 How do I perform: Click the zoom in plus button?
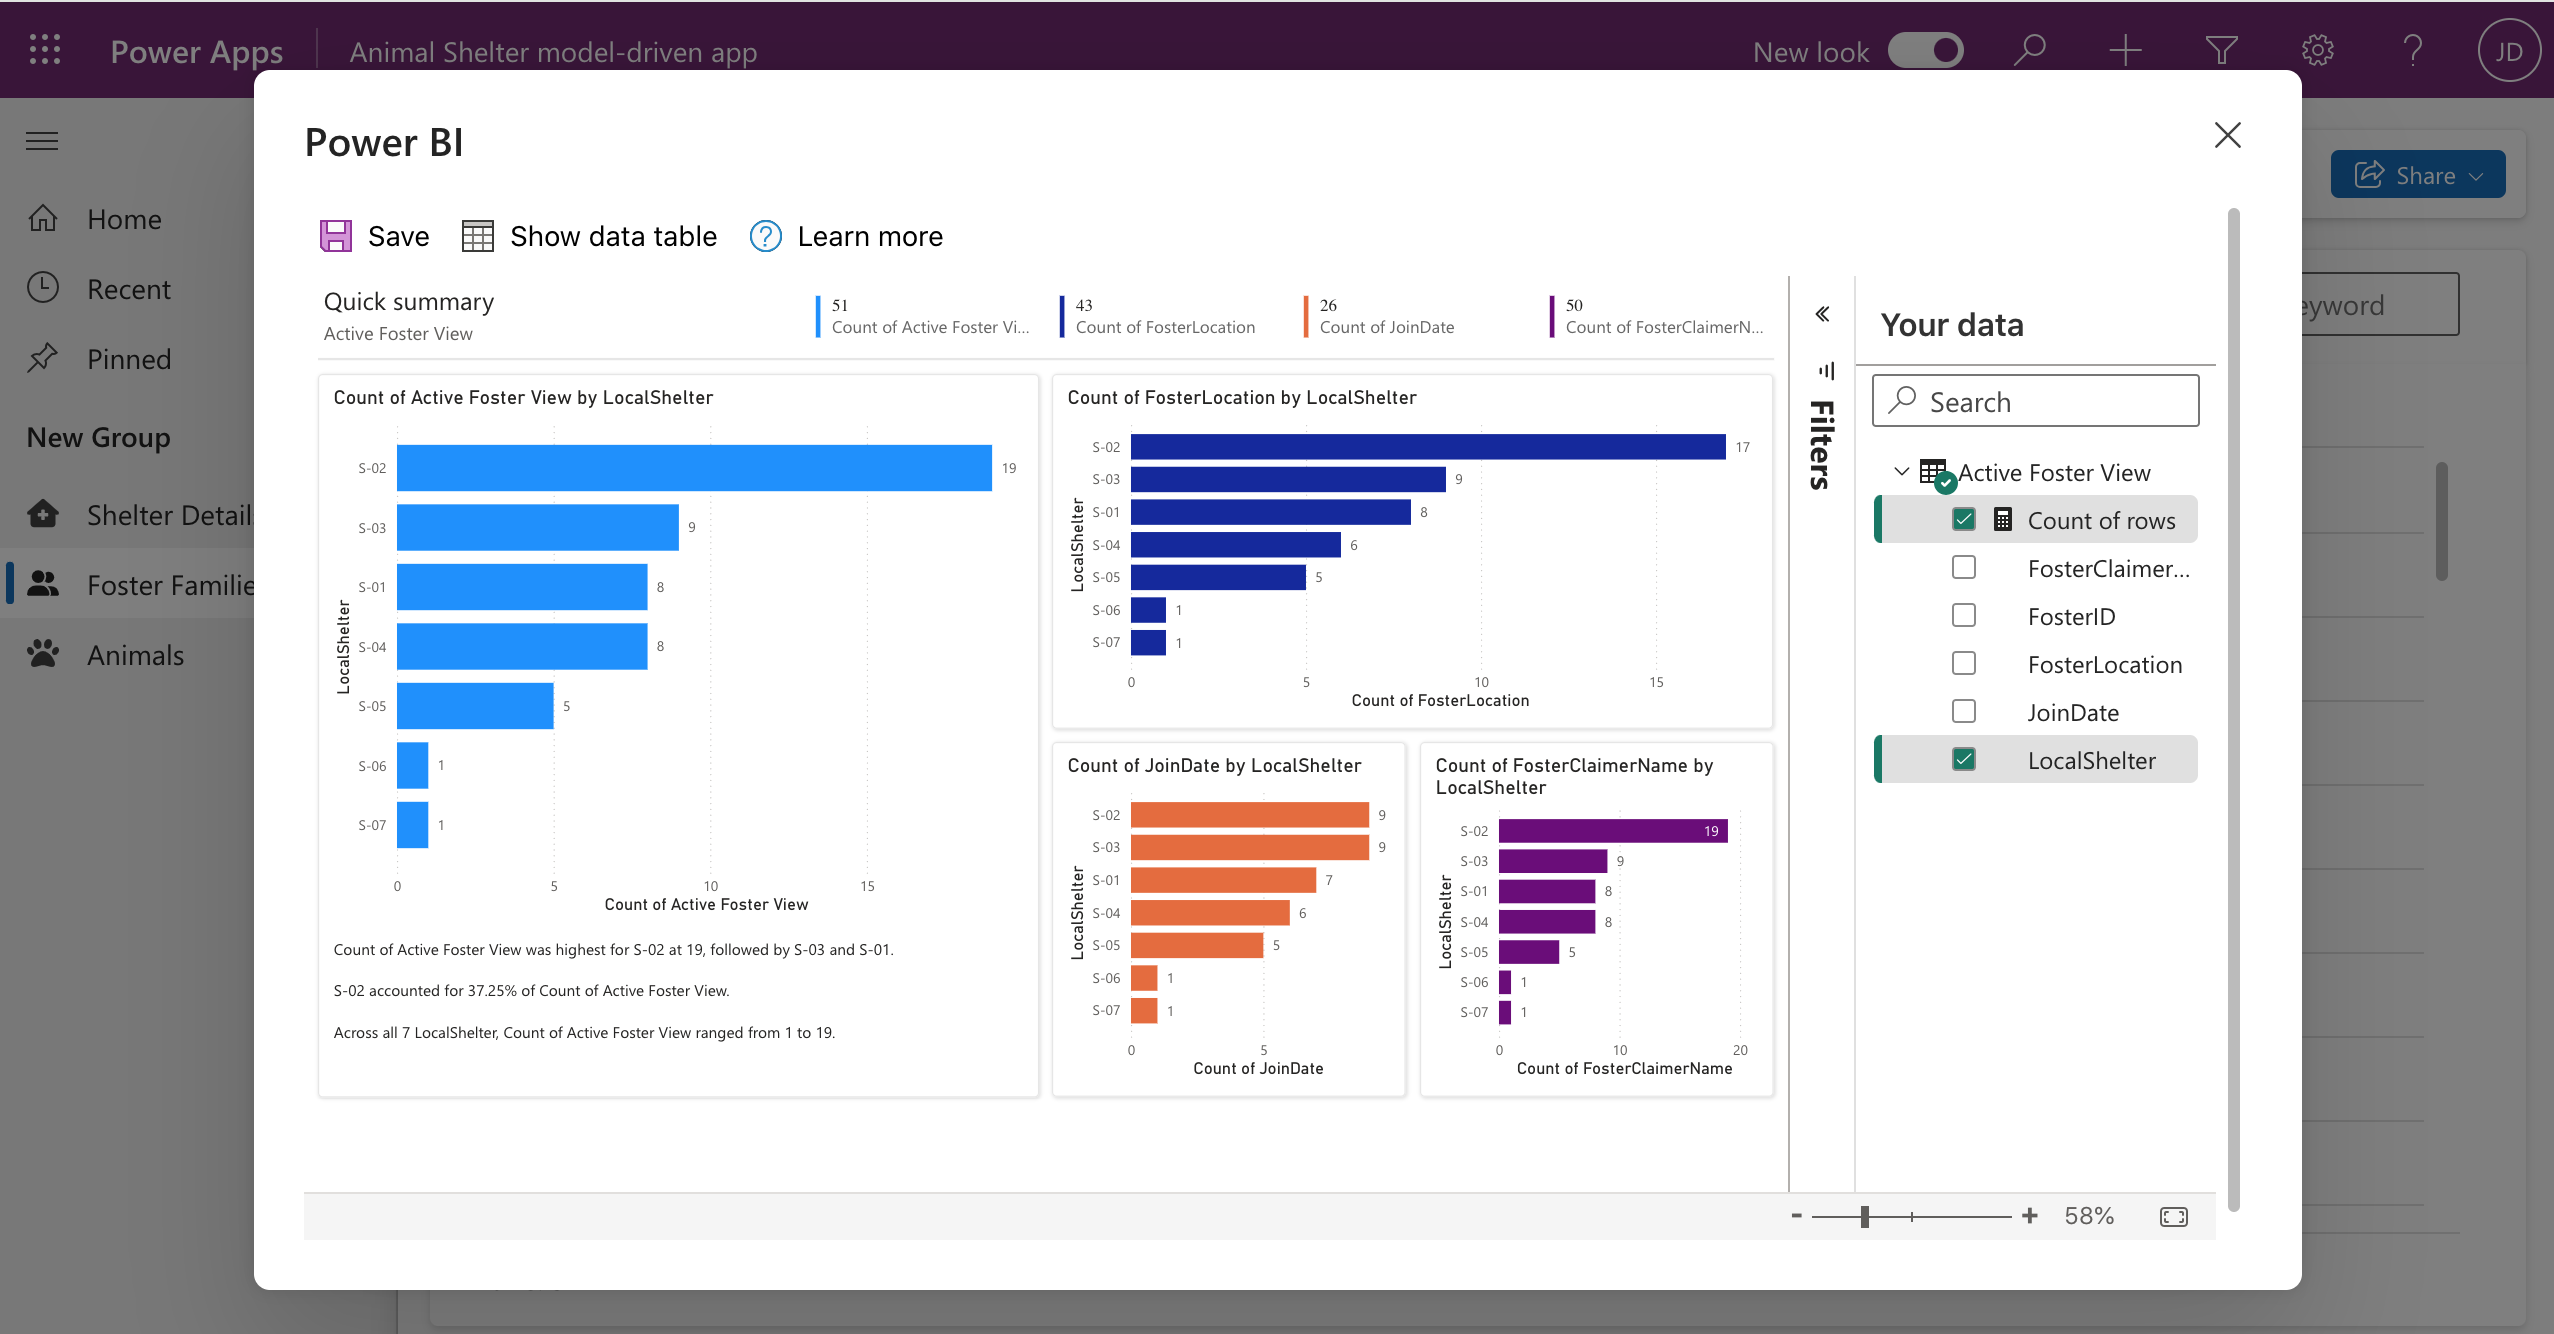[2029, 1216]
